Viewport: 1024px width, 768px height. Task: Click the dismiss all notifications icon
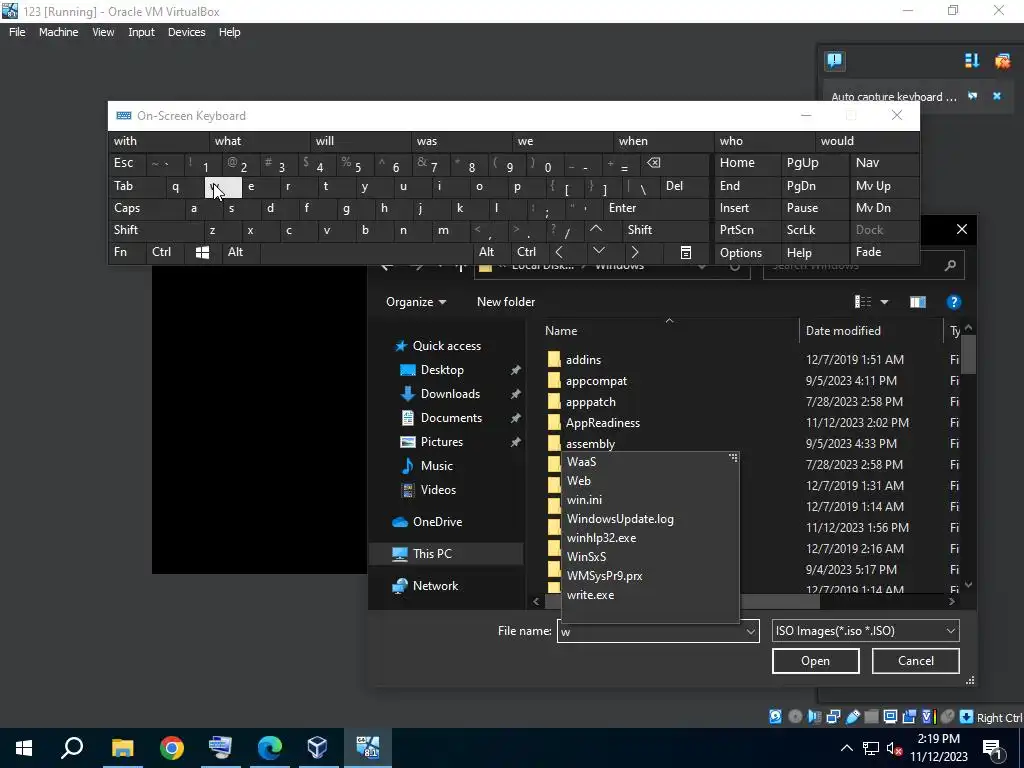pos(1002,61)
